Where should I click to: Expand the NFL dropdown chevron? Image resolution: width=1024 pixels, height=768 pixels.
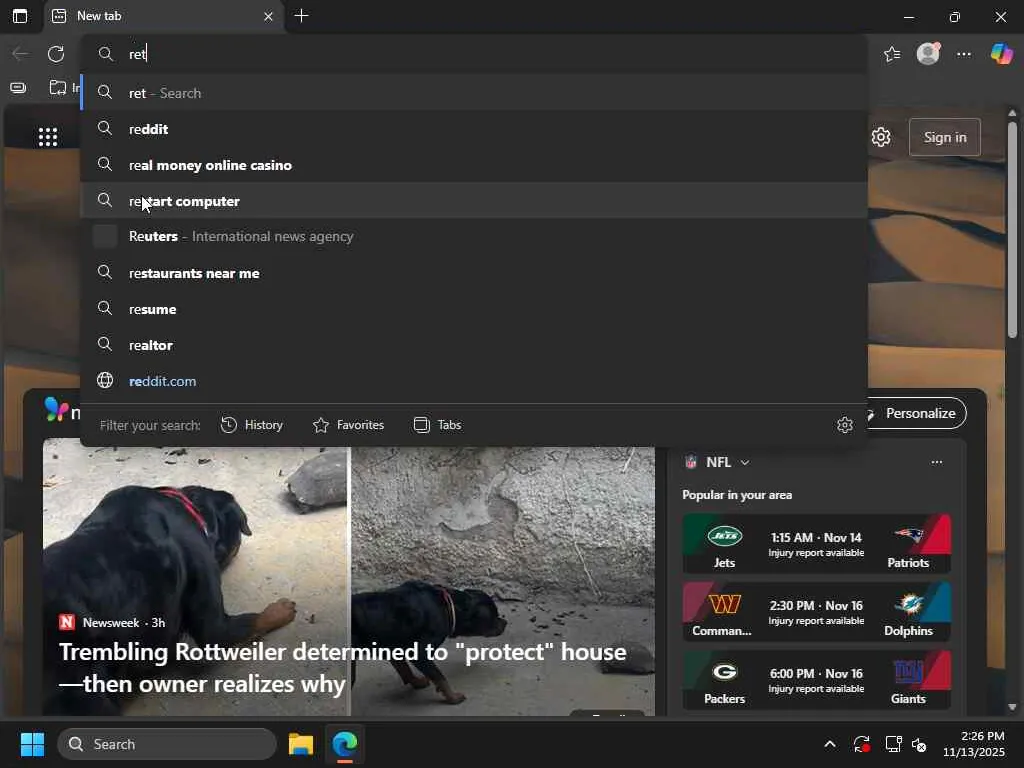point(745,462)
